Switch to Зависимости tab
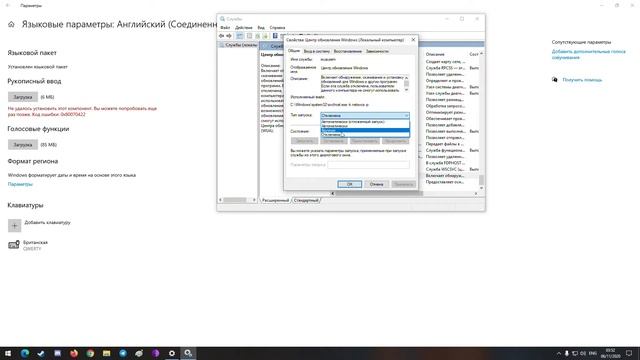This screenshot has width=640, height=360. (x=377, y=51)
